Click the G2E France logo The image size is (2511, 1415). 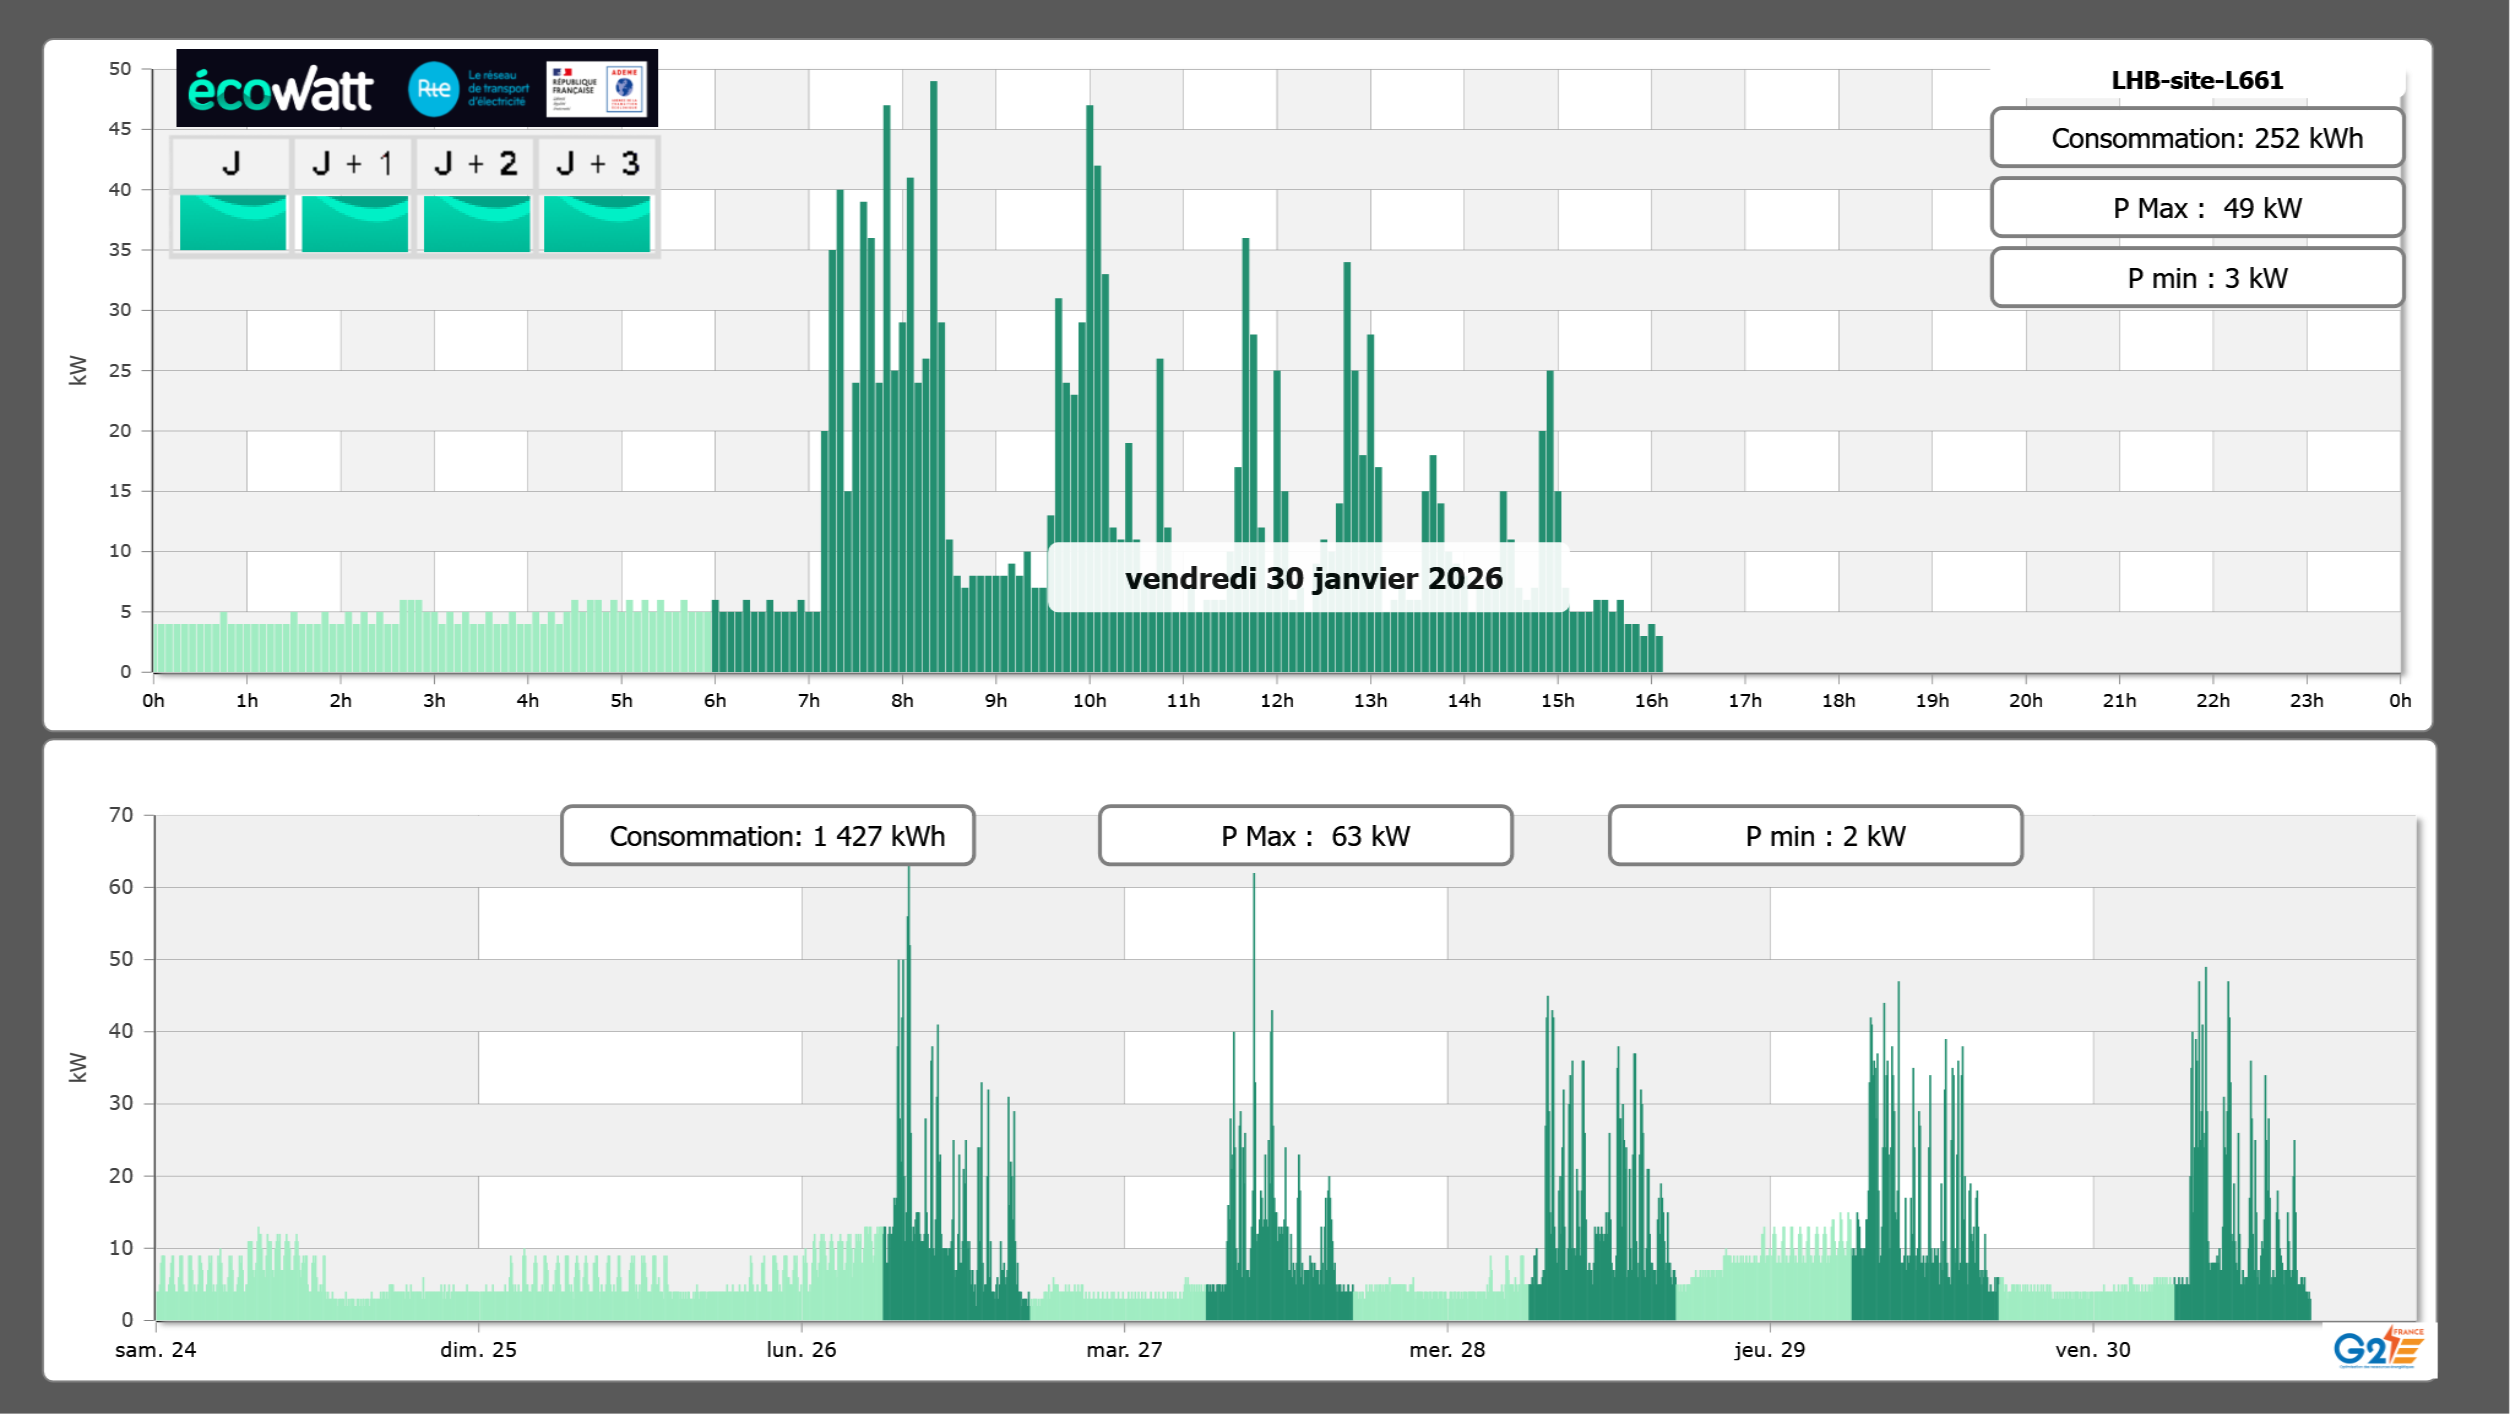click(2377, 1349)
